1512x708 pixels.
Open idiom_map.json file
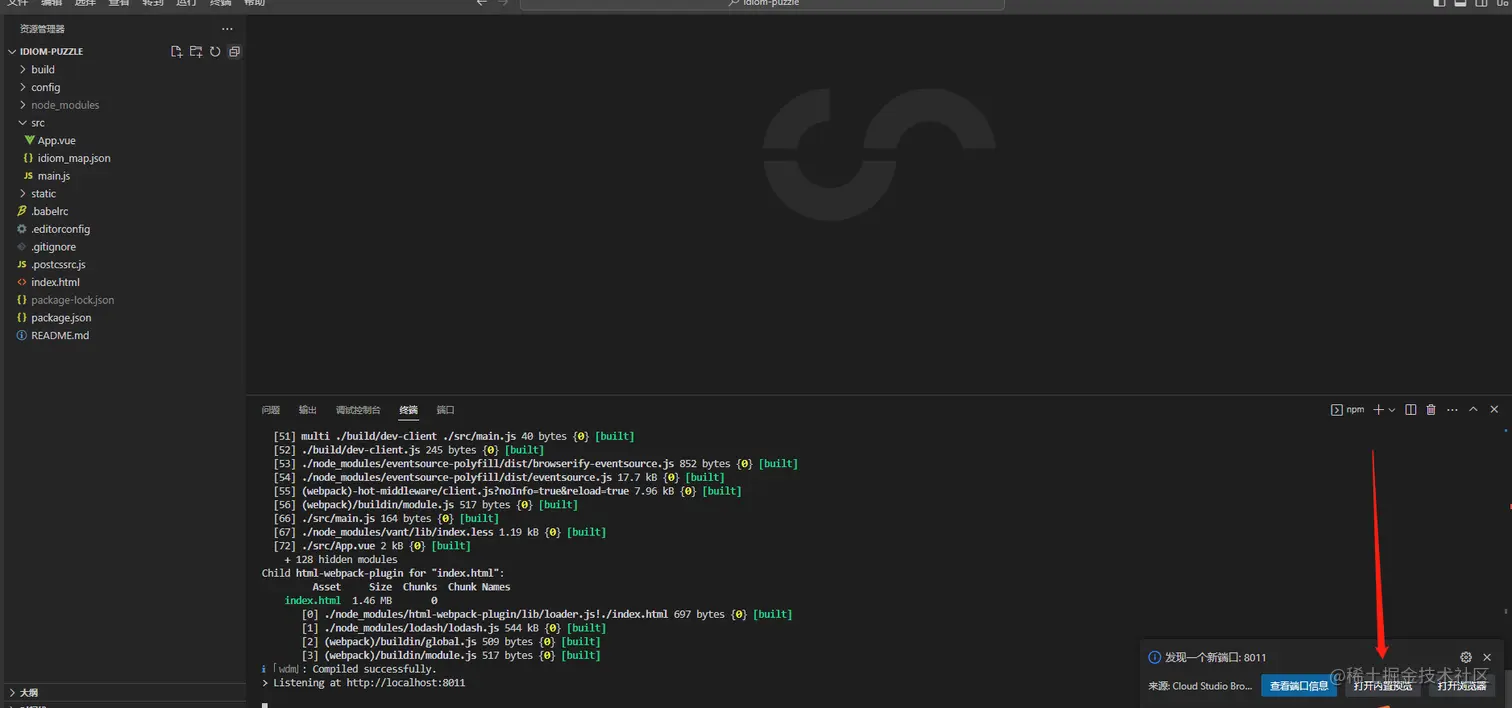point(123,158)
